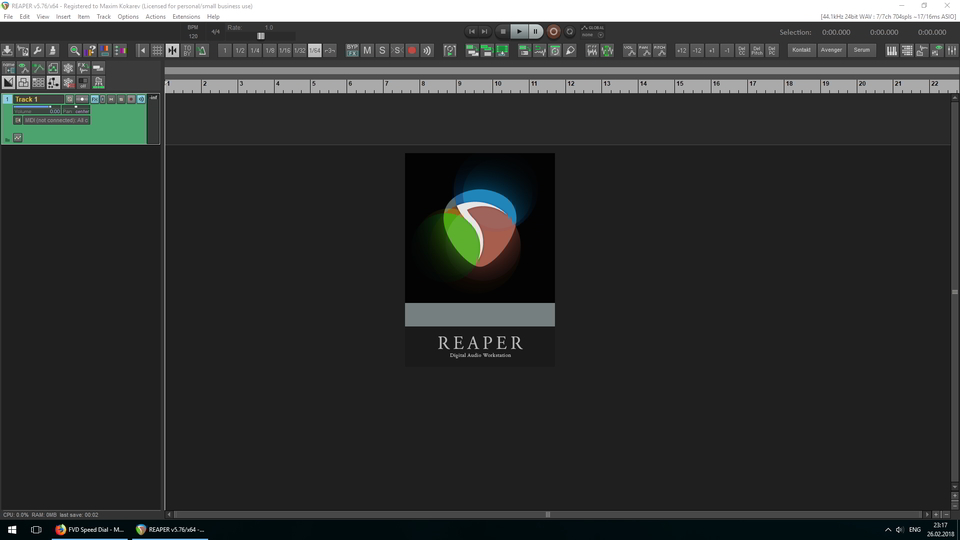Open the Insert menu

(63, 17)
